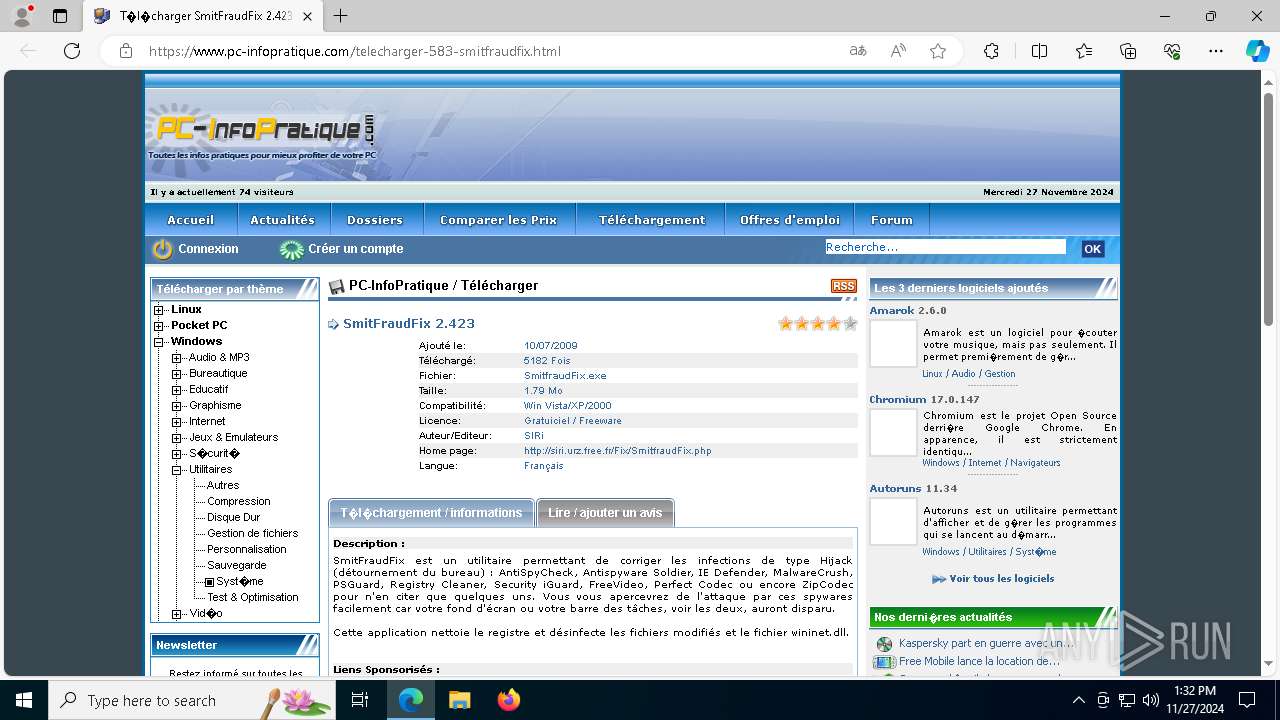This screenshot has height=720, width=1280.
Task: Open File Explorer from taskbar
Action: pyautogui.click(x=459, y=700)
